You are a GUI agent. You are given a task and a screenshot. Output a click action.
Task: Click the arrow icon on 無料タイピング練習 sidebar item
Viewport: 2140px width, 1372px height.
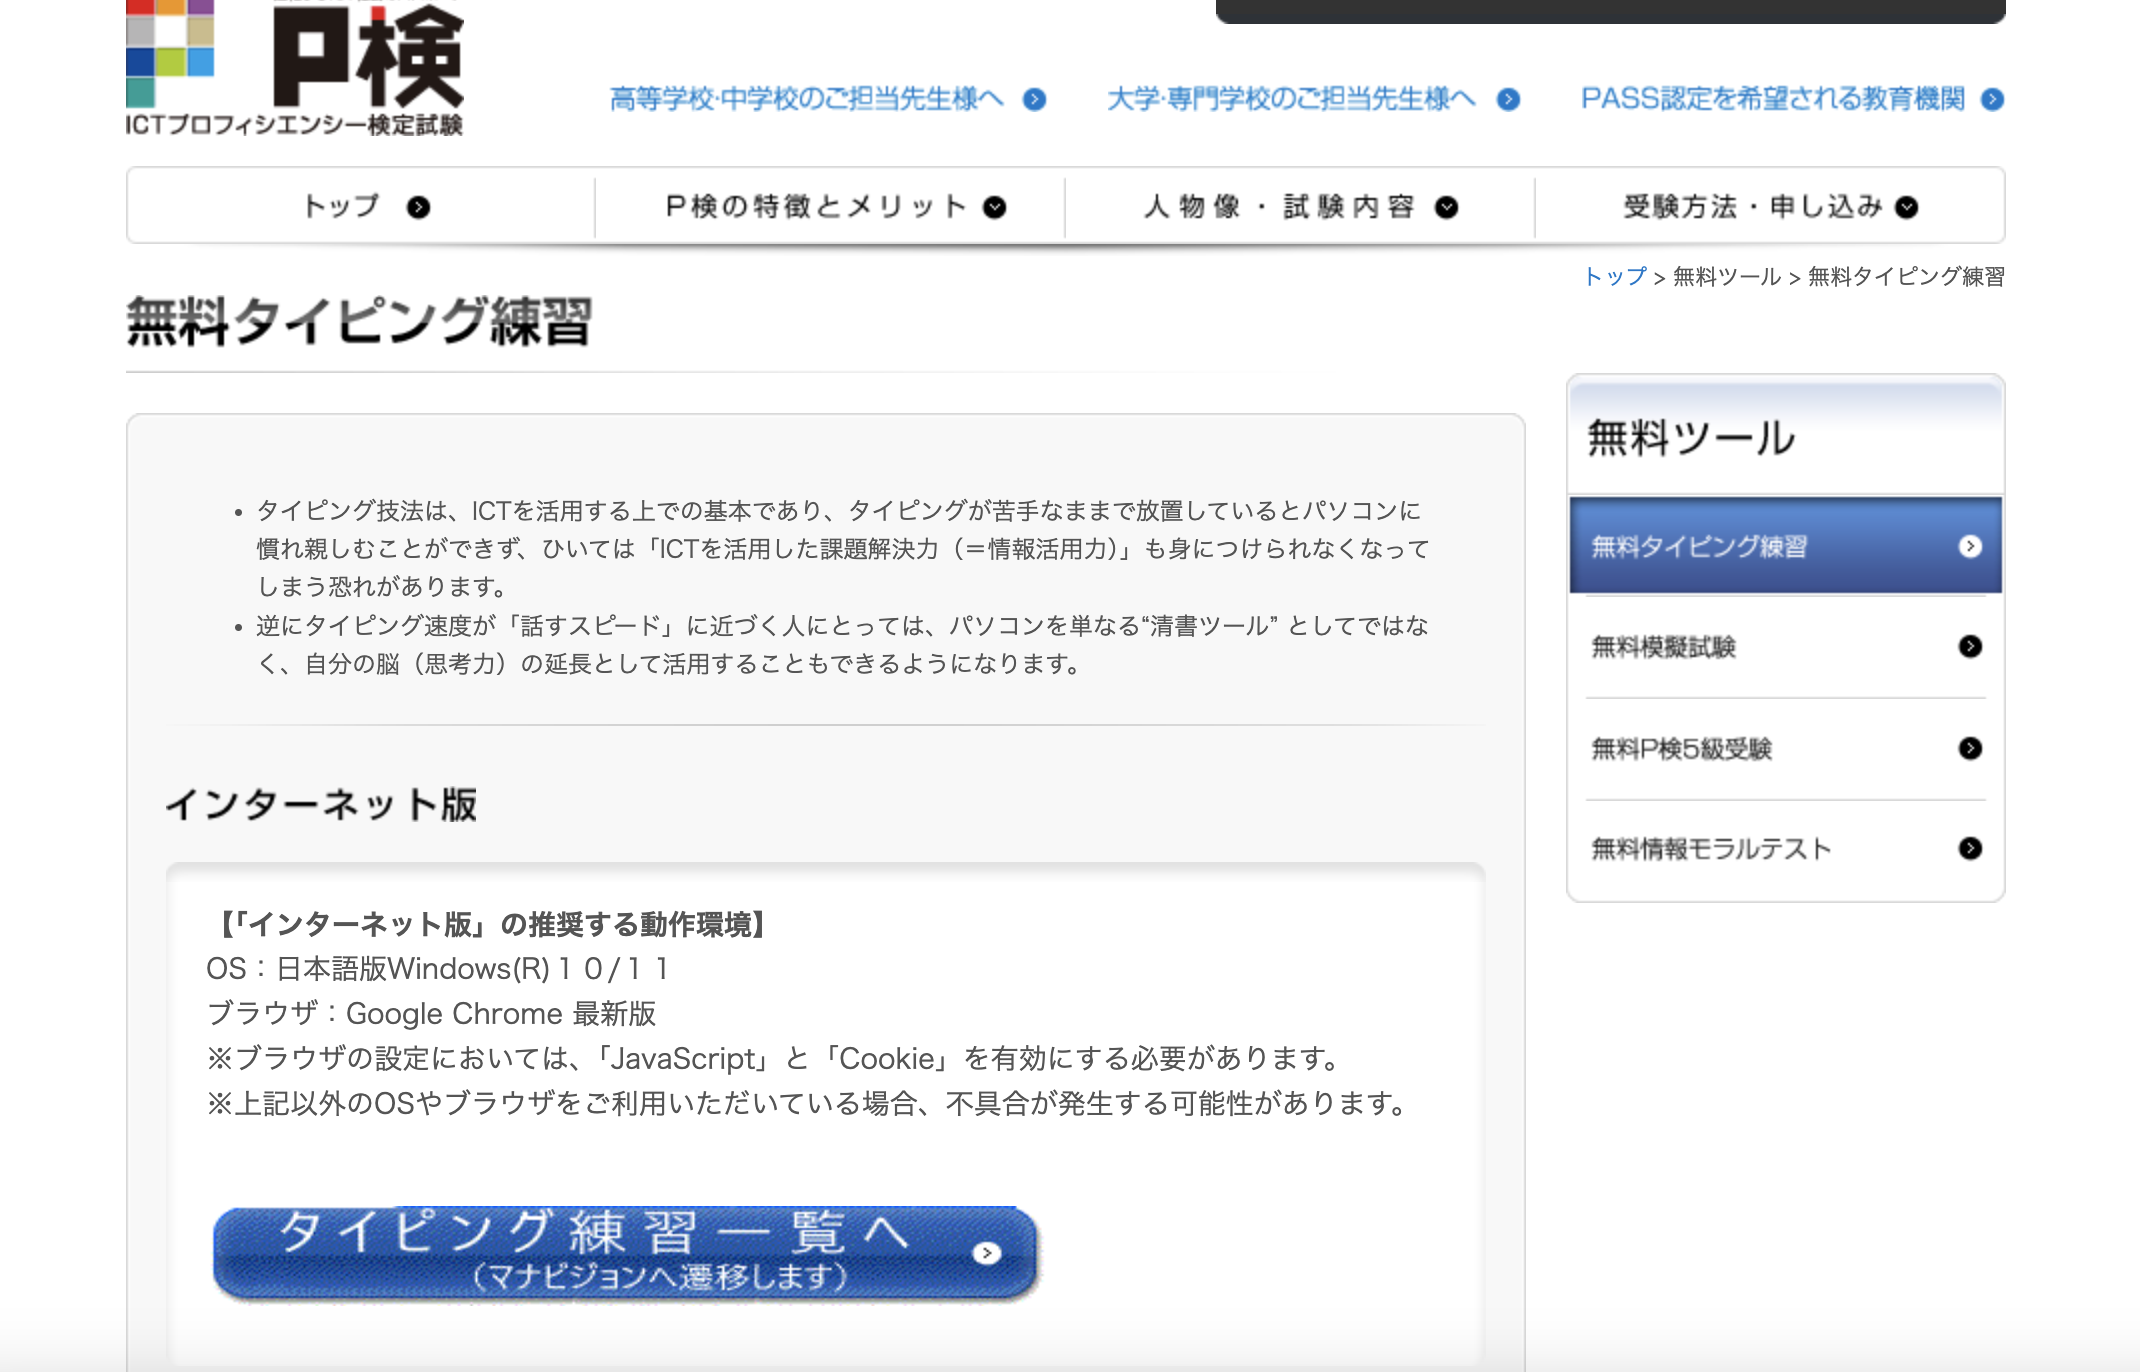click(1972, 548)
